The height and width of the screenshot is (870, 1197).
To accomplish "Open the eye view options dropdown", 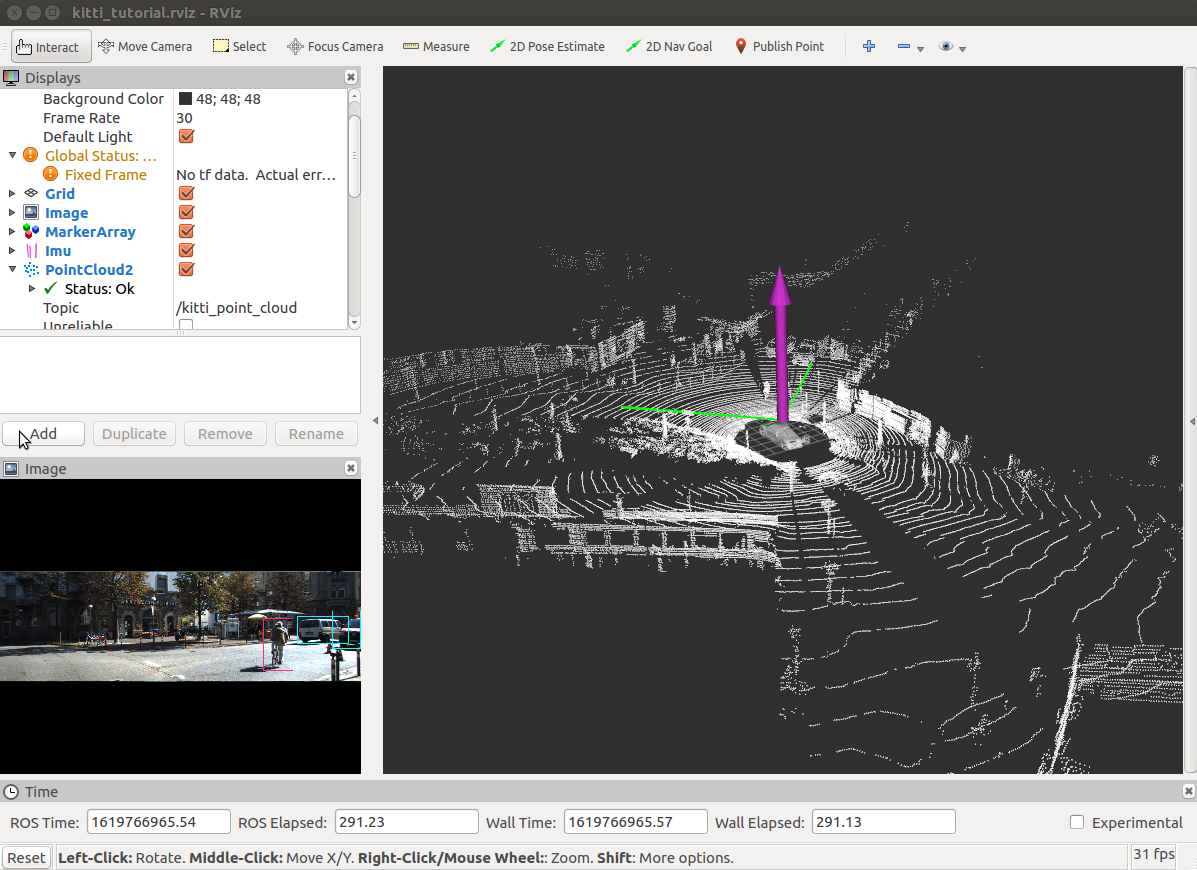I will (952, 47).
